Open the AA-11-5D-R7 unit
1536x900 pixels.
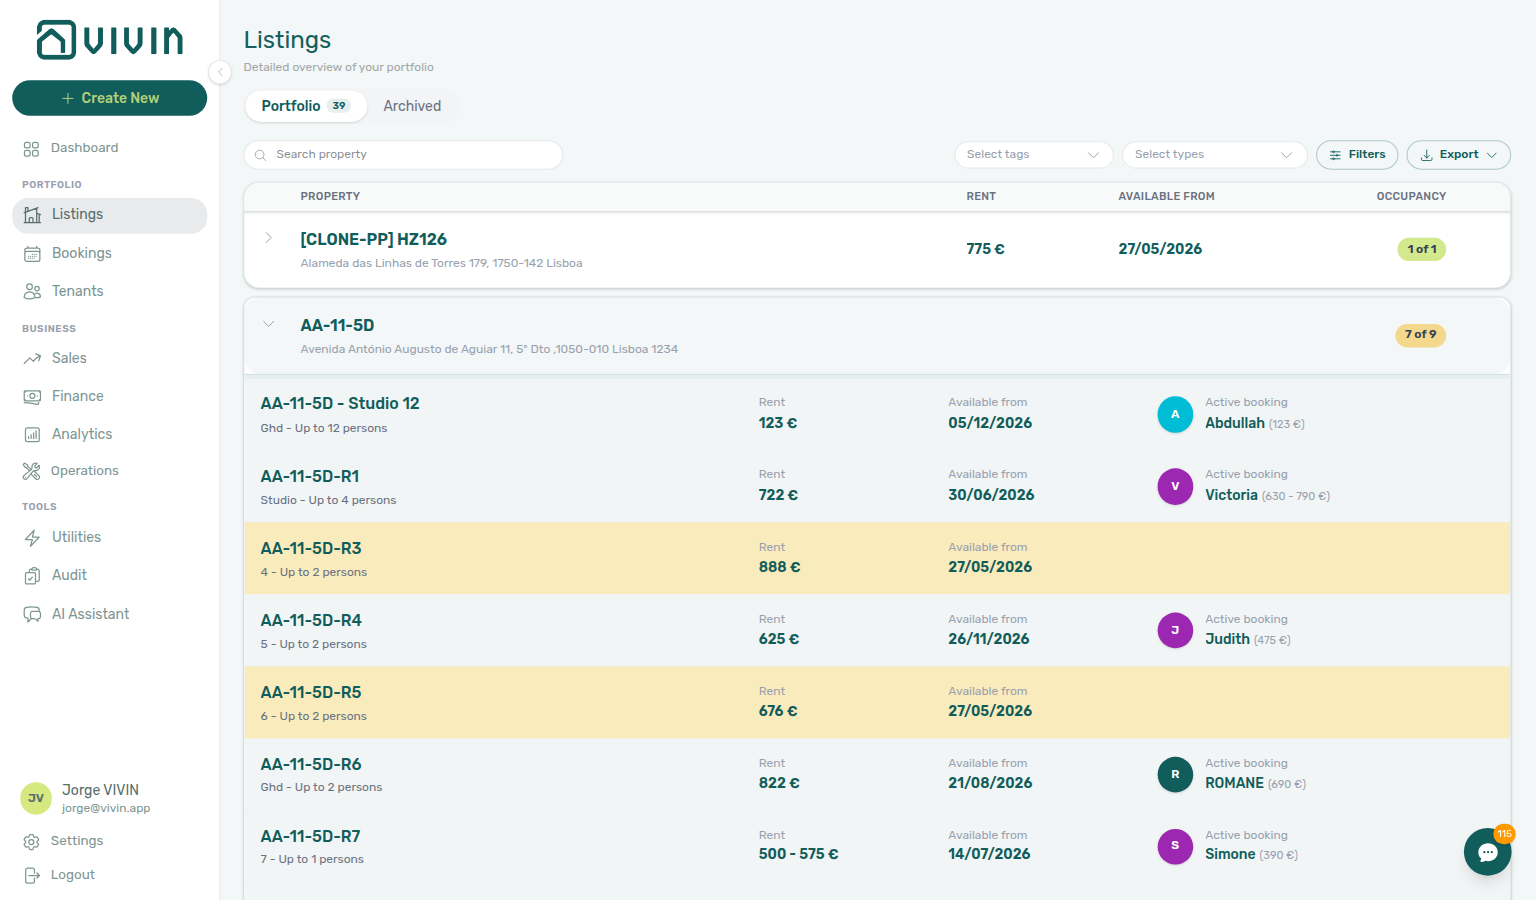coord(310,837)
